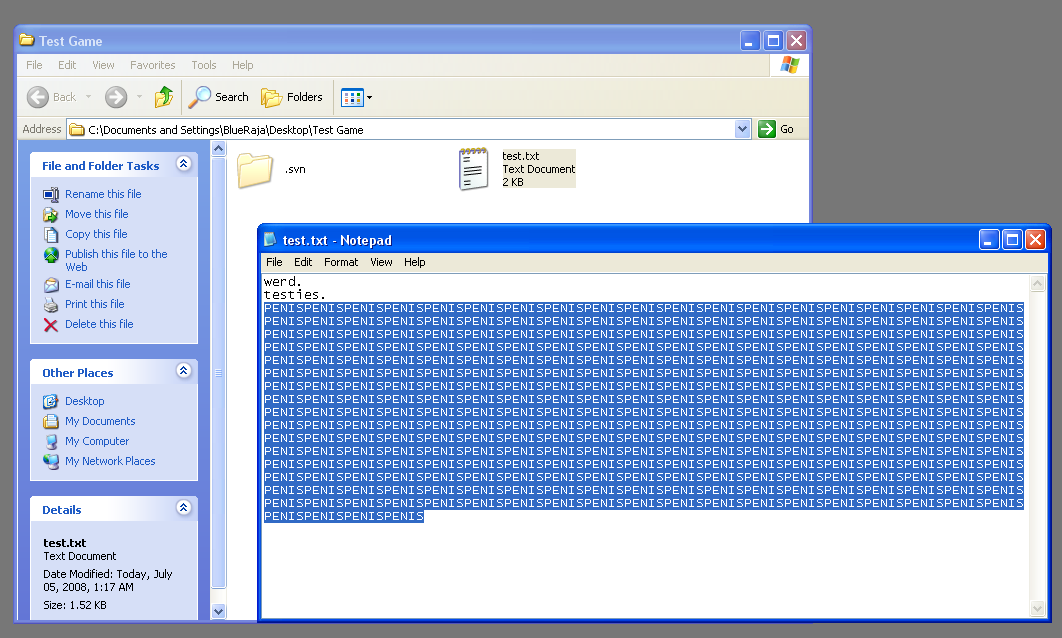Screen dimensions: 1062x638
Task: Go up one folder level
Action: 163,97
